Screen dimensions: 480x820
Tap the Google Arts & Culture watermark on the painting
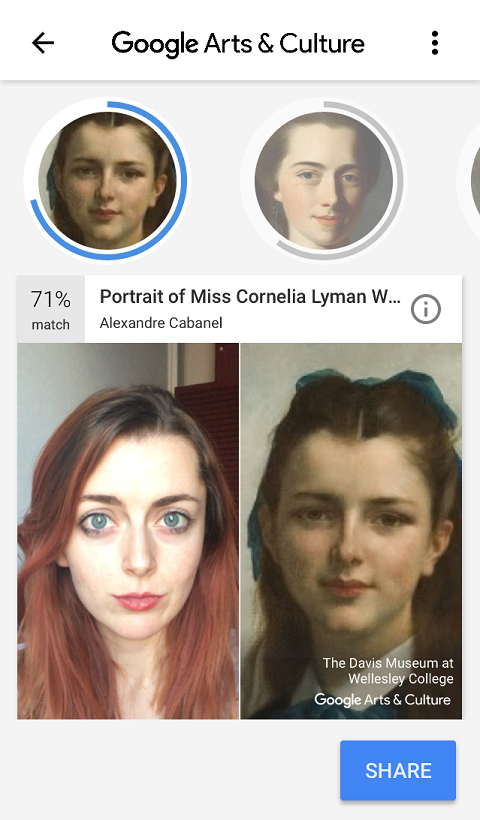click(x=382, y=700)
